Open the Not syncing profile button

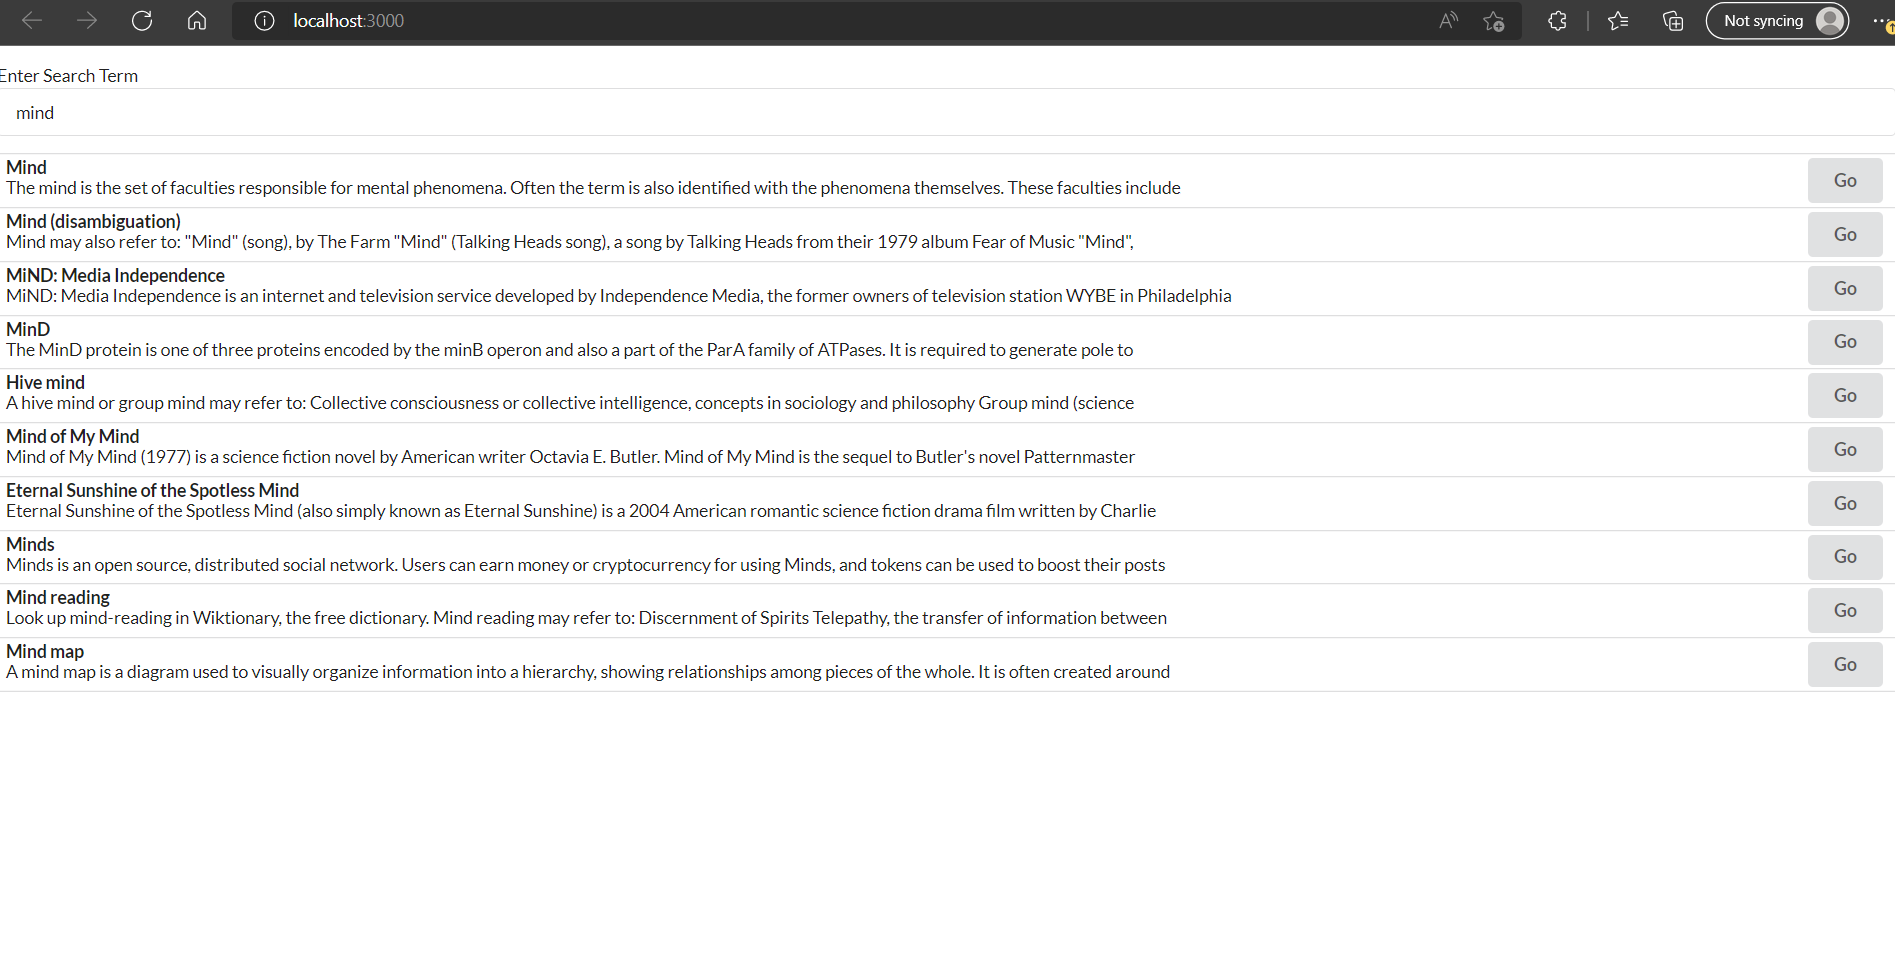coord(1777,21)
